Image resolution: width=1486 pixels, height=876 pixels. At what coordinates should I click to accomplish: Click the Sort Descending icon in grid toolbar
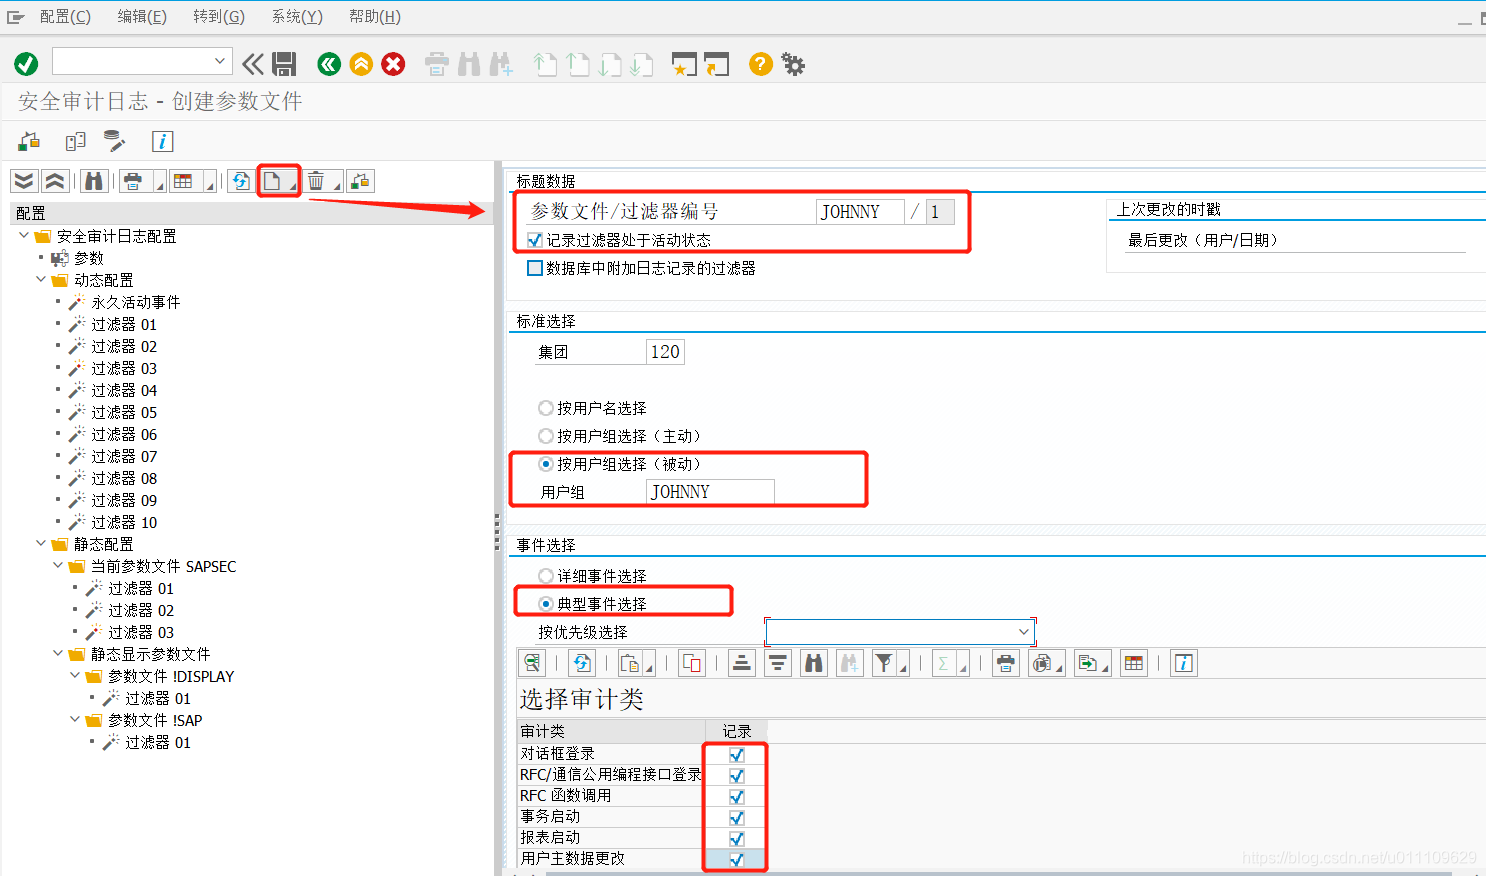(778, 663)
